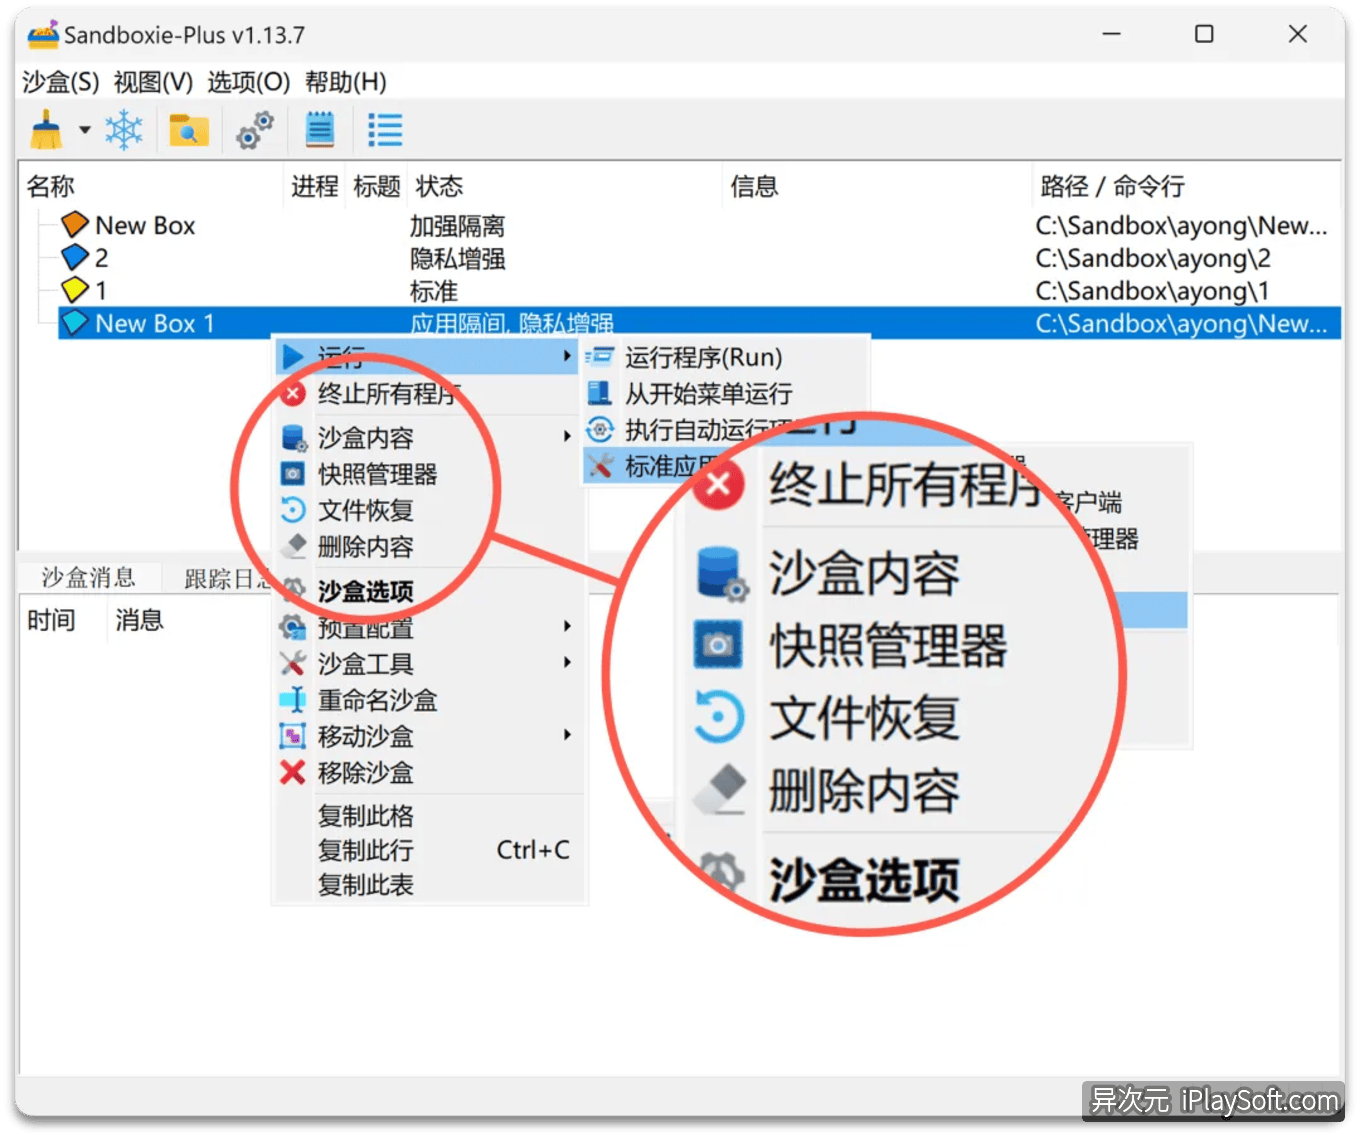Expand the 移动沙盒 submenu arrow

567,735
